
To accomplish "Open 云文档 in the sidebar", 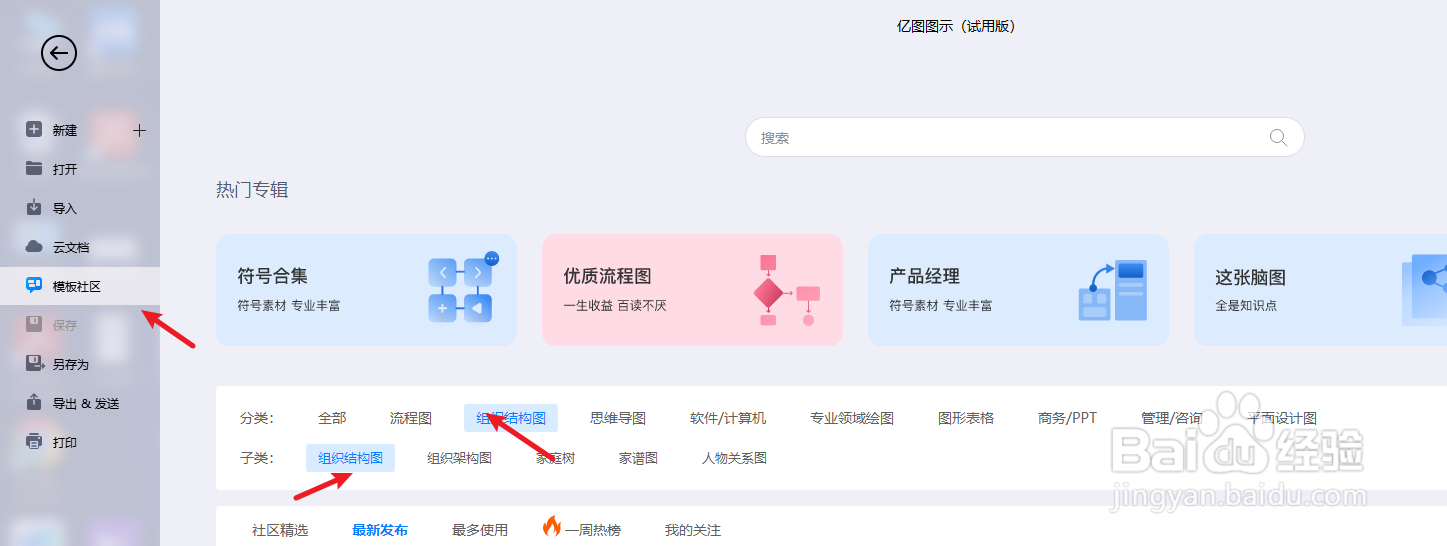I will (80, 247).
